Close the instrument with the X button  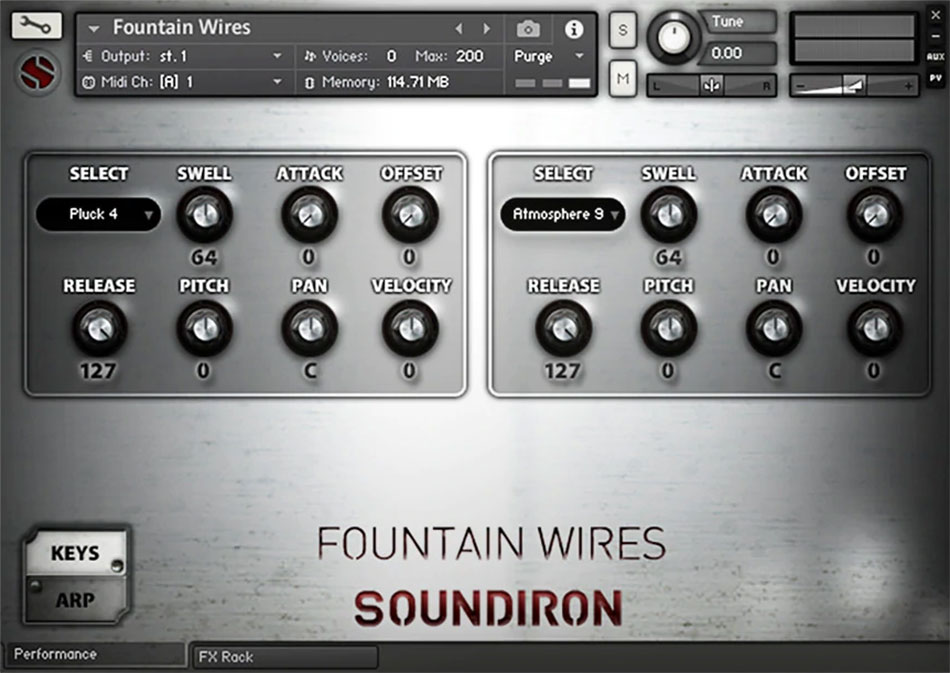pyautogui.click(x=935, y=16)
